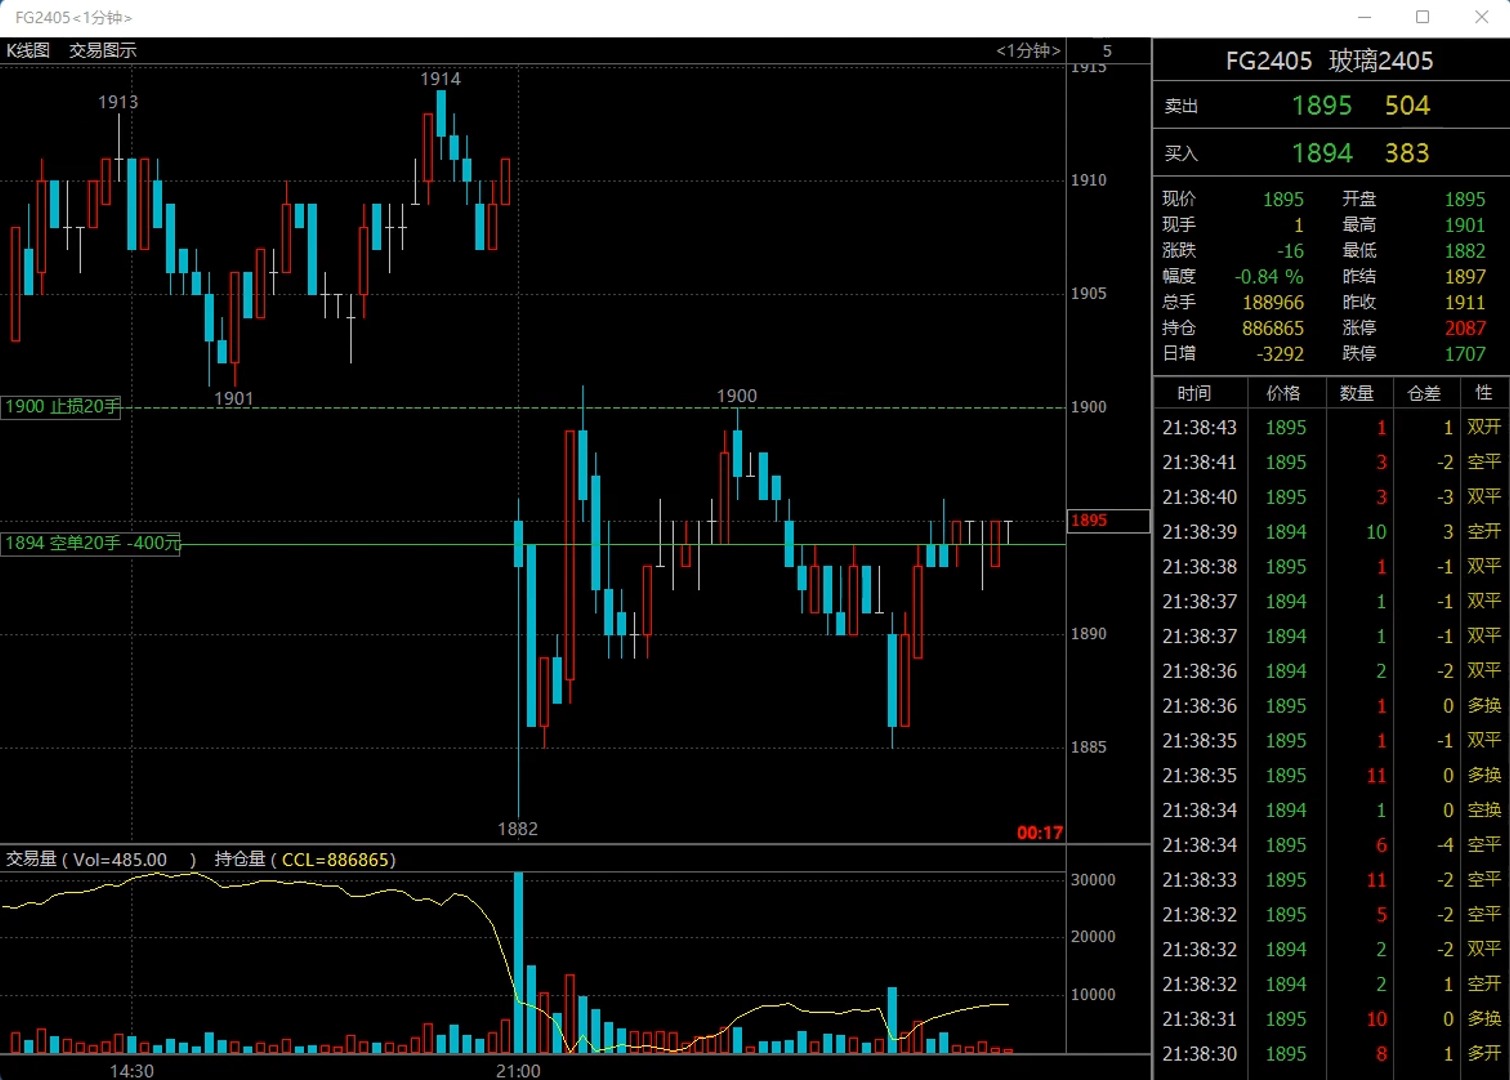This screenshot has height=1080, width=1510.
Task: Click the 交易量 (Vol=485.00) indicator label
Action: [101, 859]
